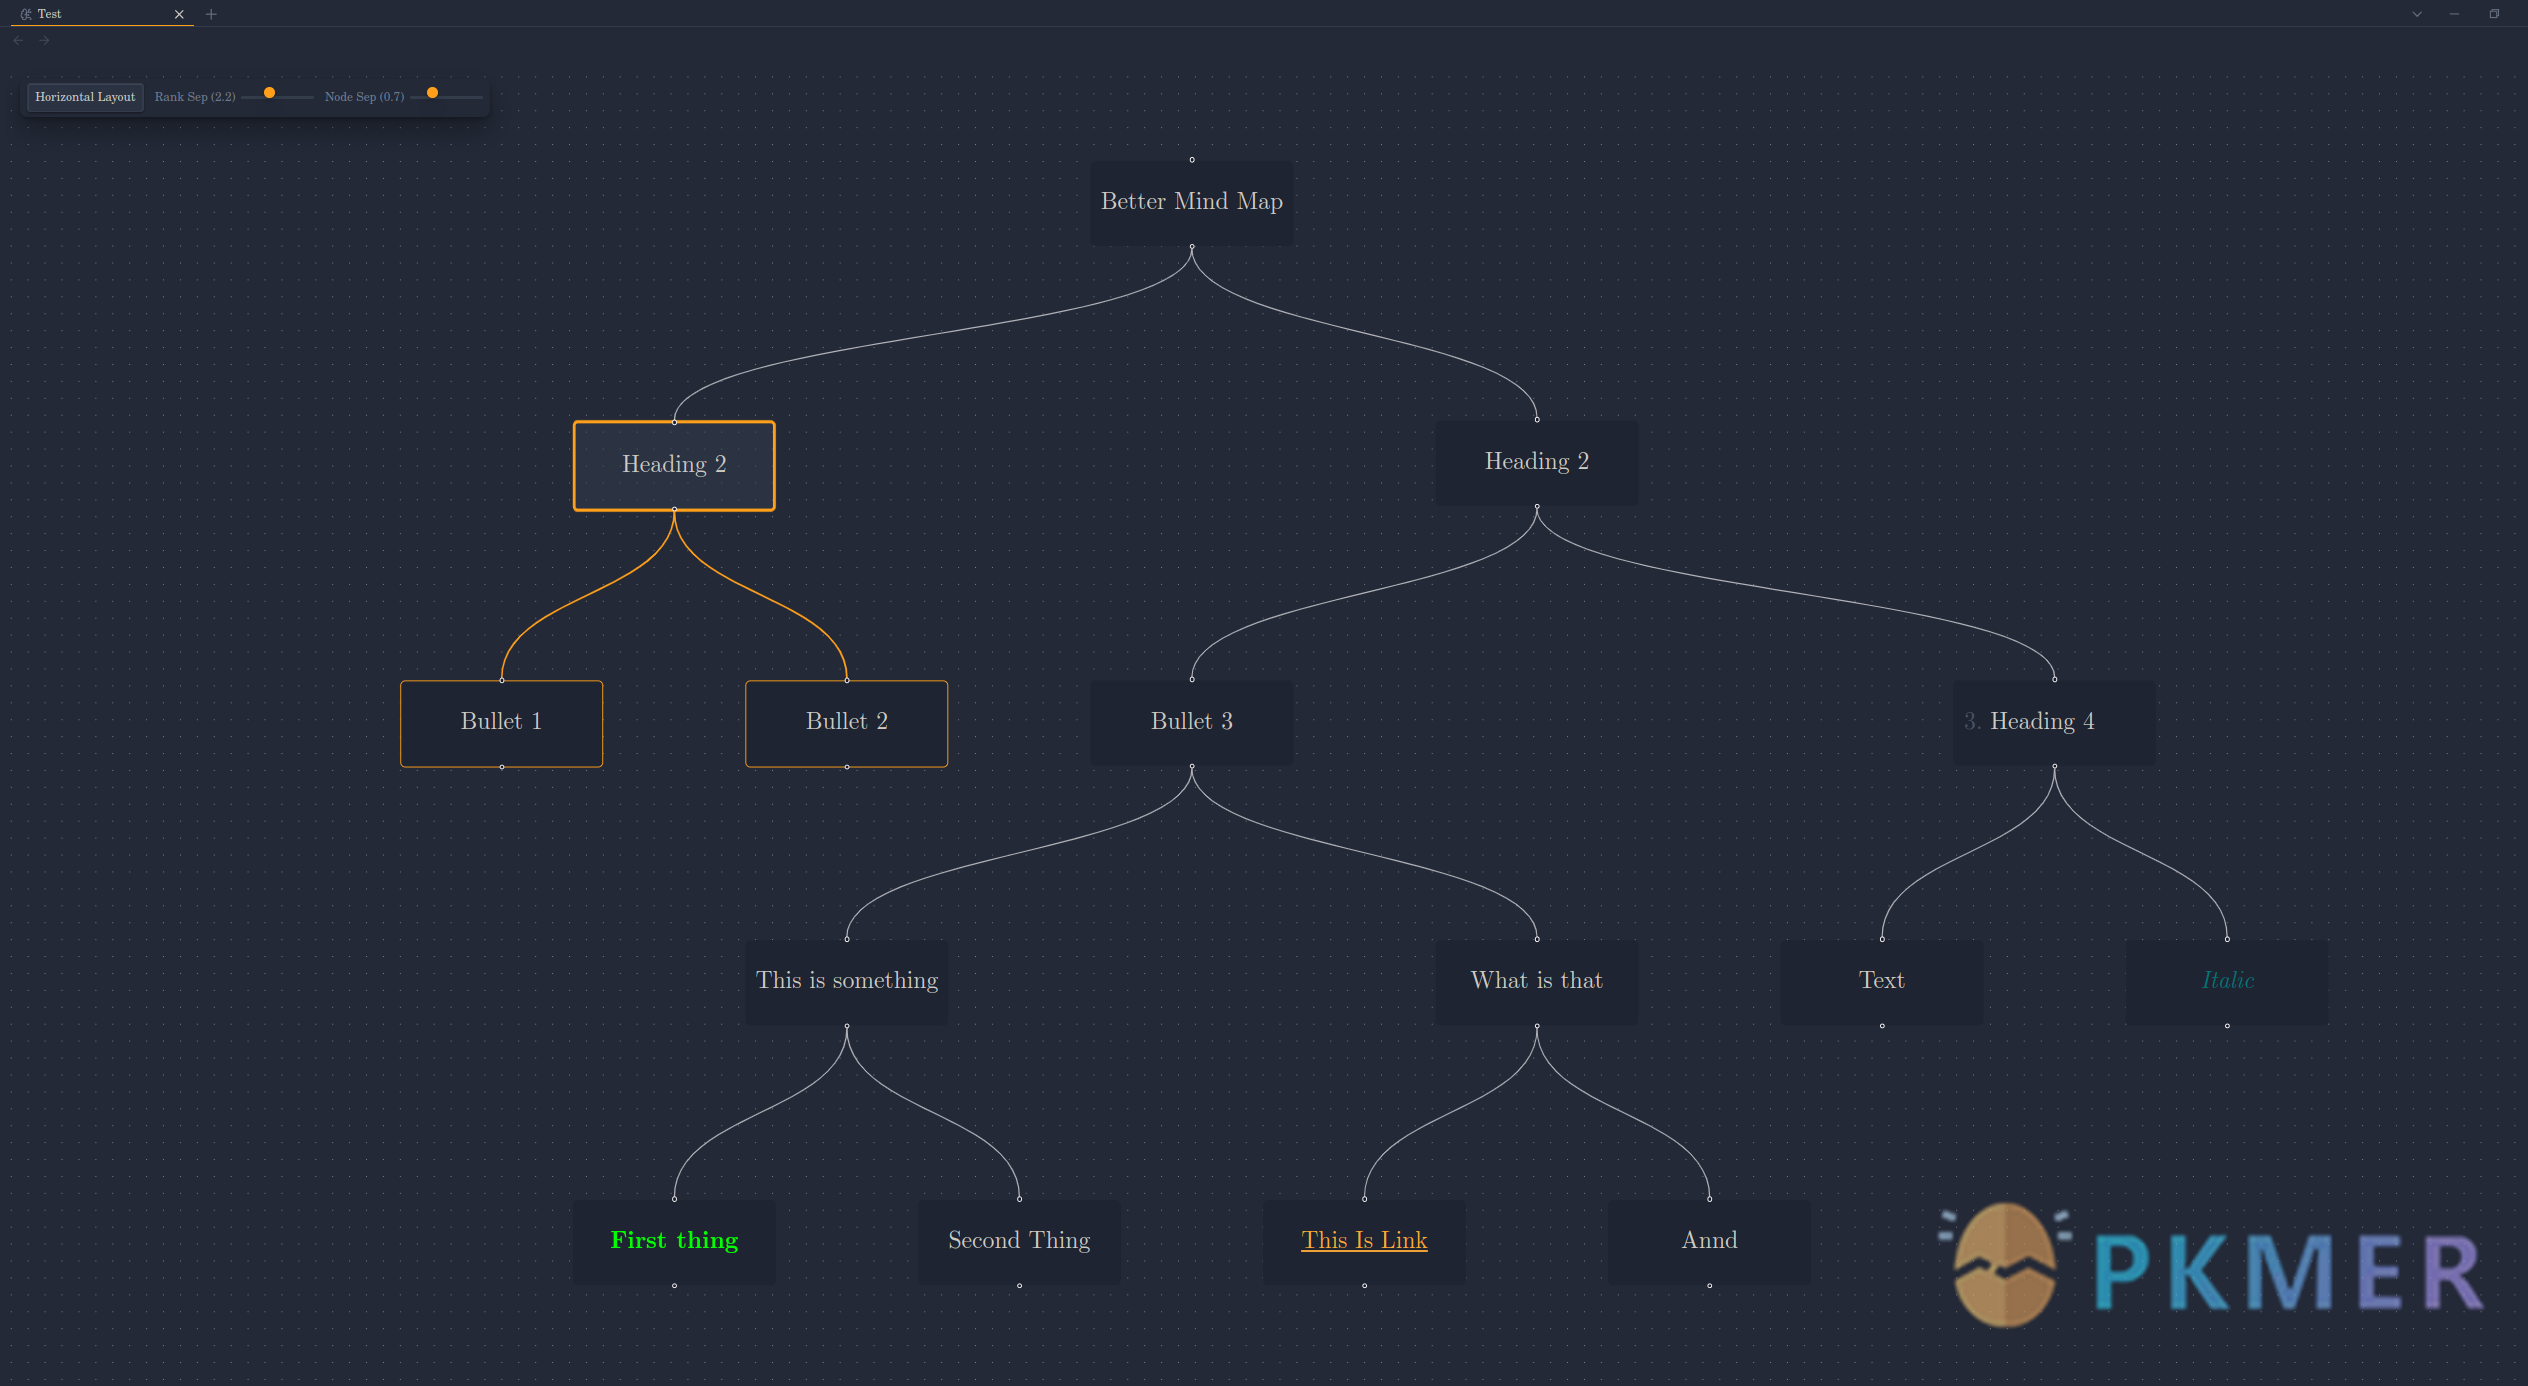The width and height of the screenshot is (2528, 1386).
Task: Click the Italic node
Action: pyautogui.click(x=2227, y=982)
